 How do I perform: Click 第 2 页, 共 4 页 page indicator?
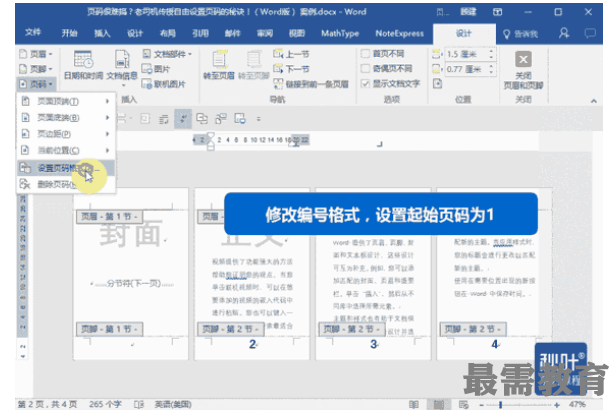(x=47, y=404)
